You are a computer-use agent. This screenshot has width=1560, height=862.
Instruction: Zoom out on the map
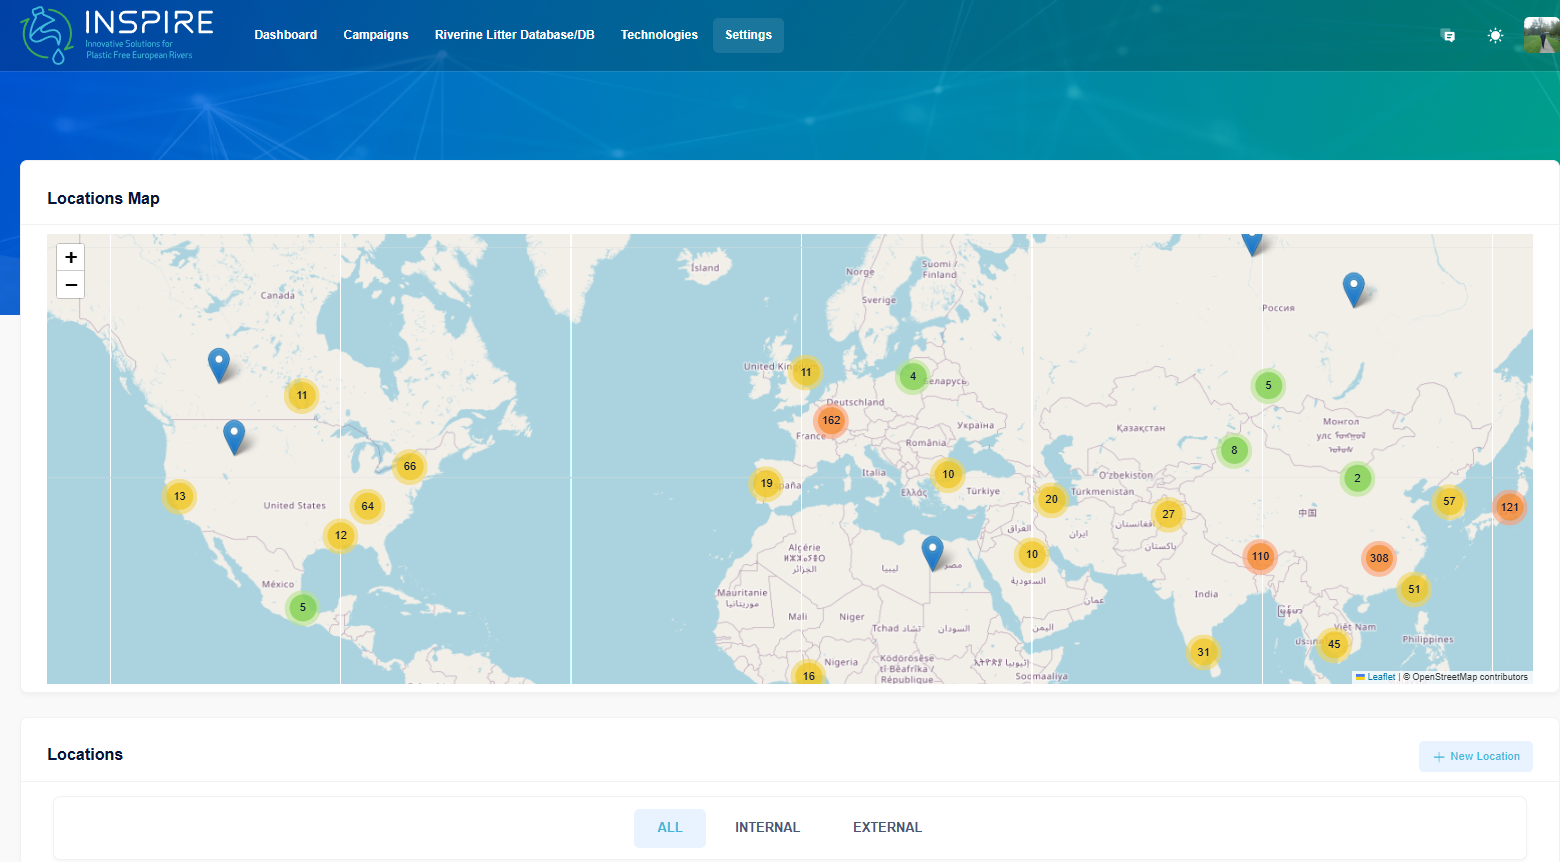tap(71, 285)
